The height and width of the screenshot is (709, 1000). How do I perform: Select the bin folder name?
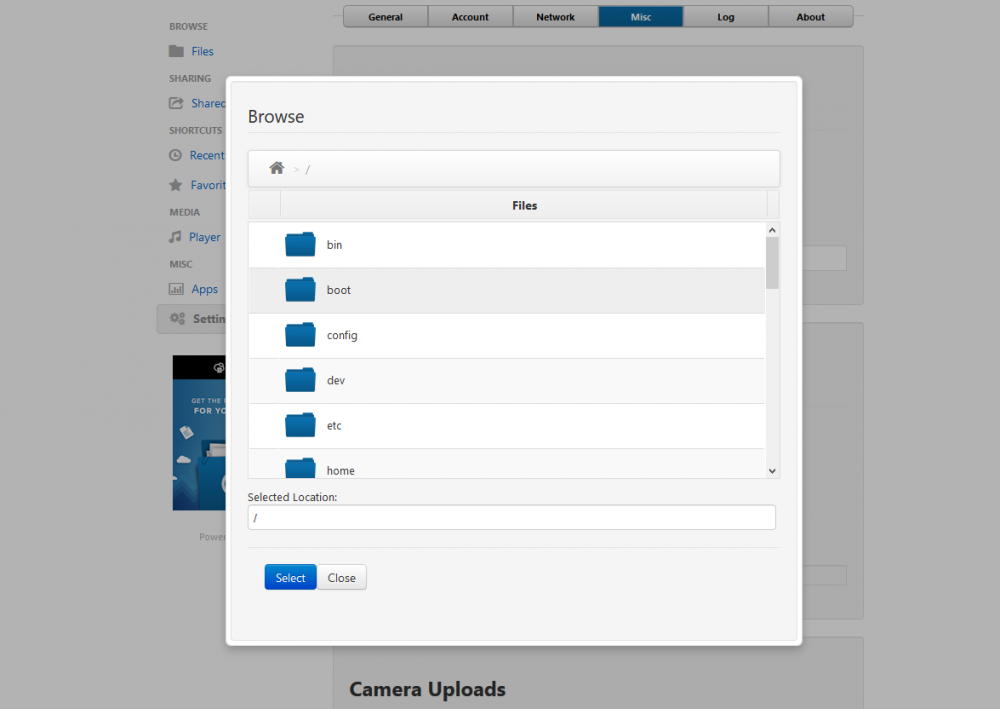point(334,245)
